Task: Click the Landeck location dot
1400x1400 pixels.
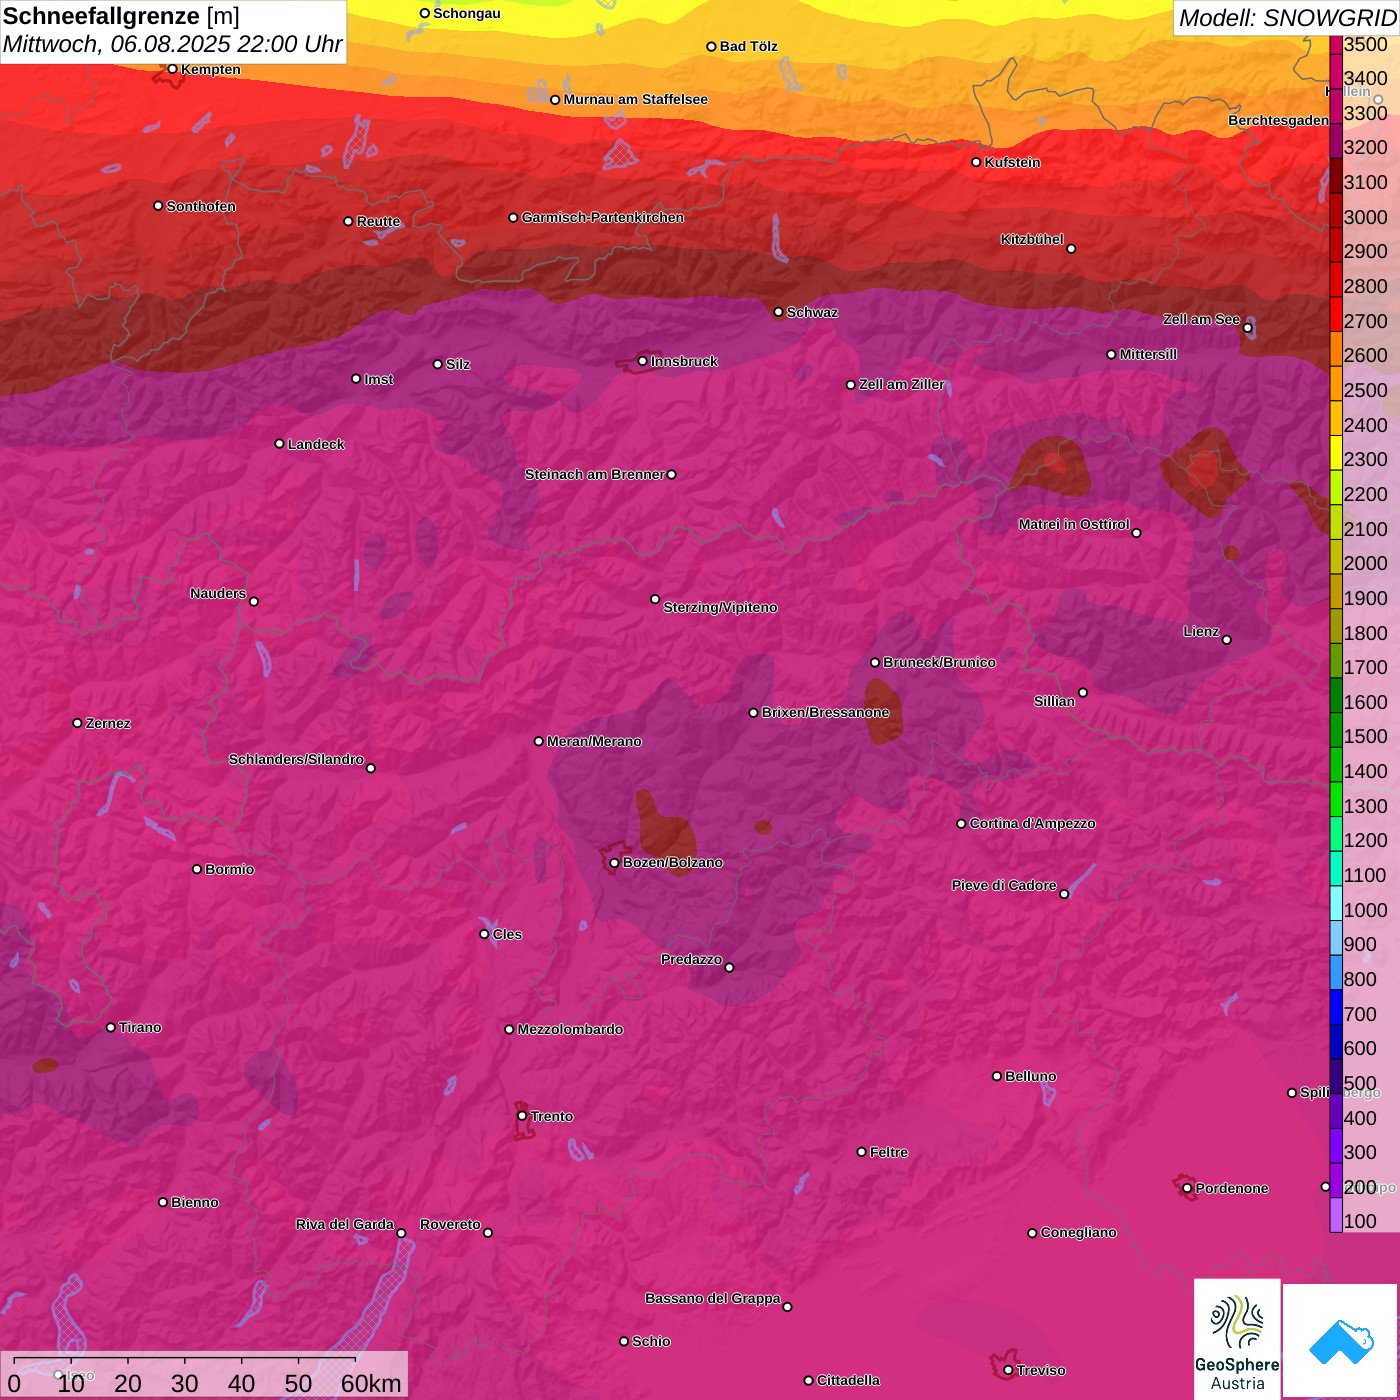Action: click(280, 443)
